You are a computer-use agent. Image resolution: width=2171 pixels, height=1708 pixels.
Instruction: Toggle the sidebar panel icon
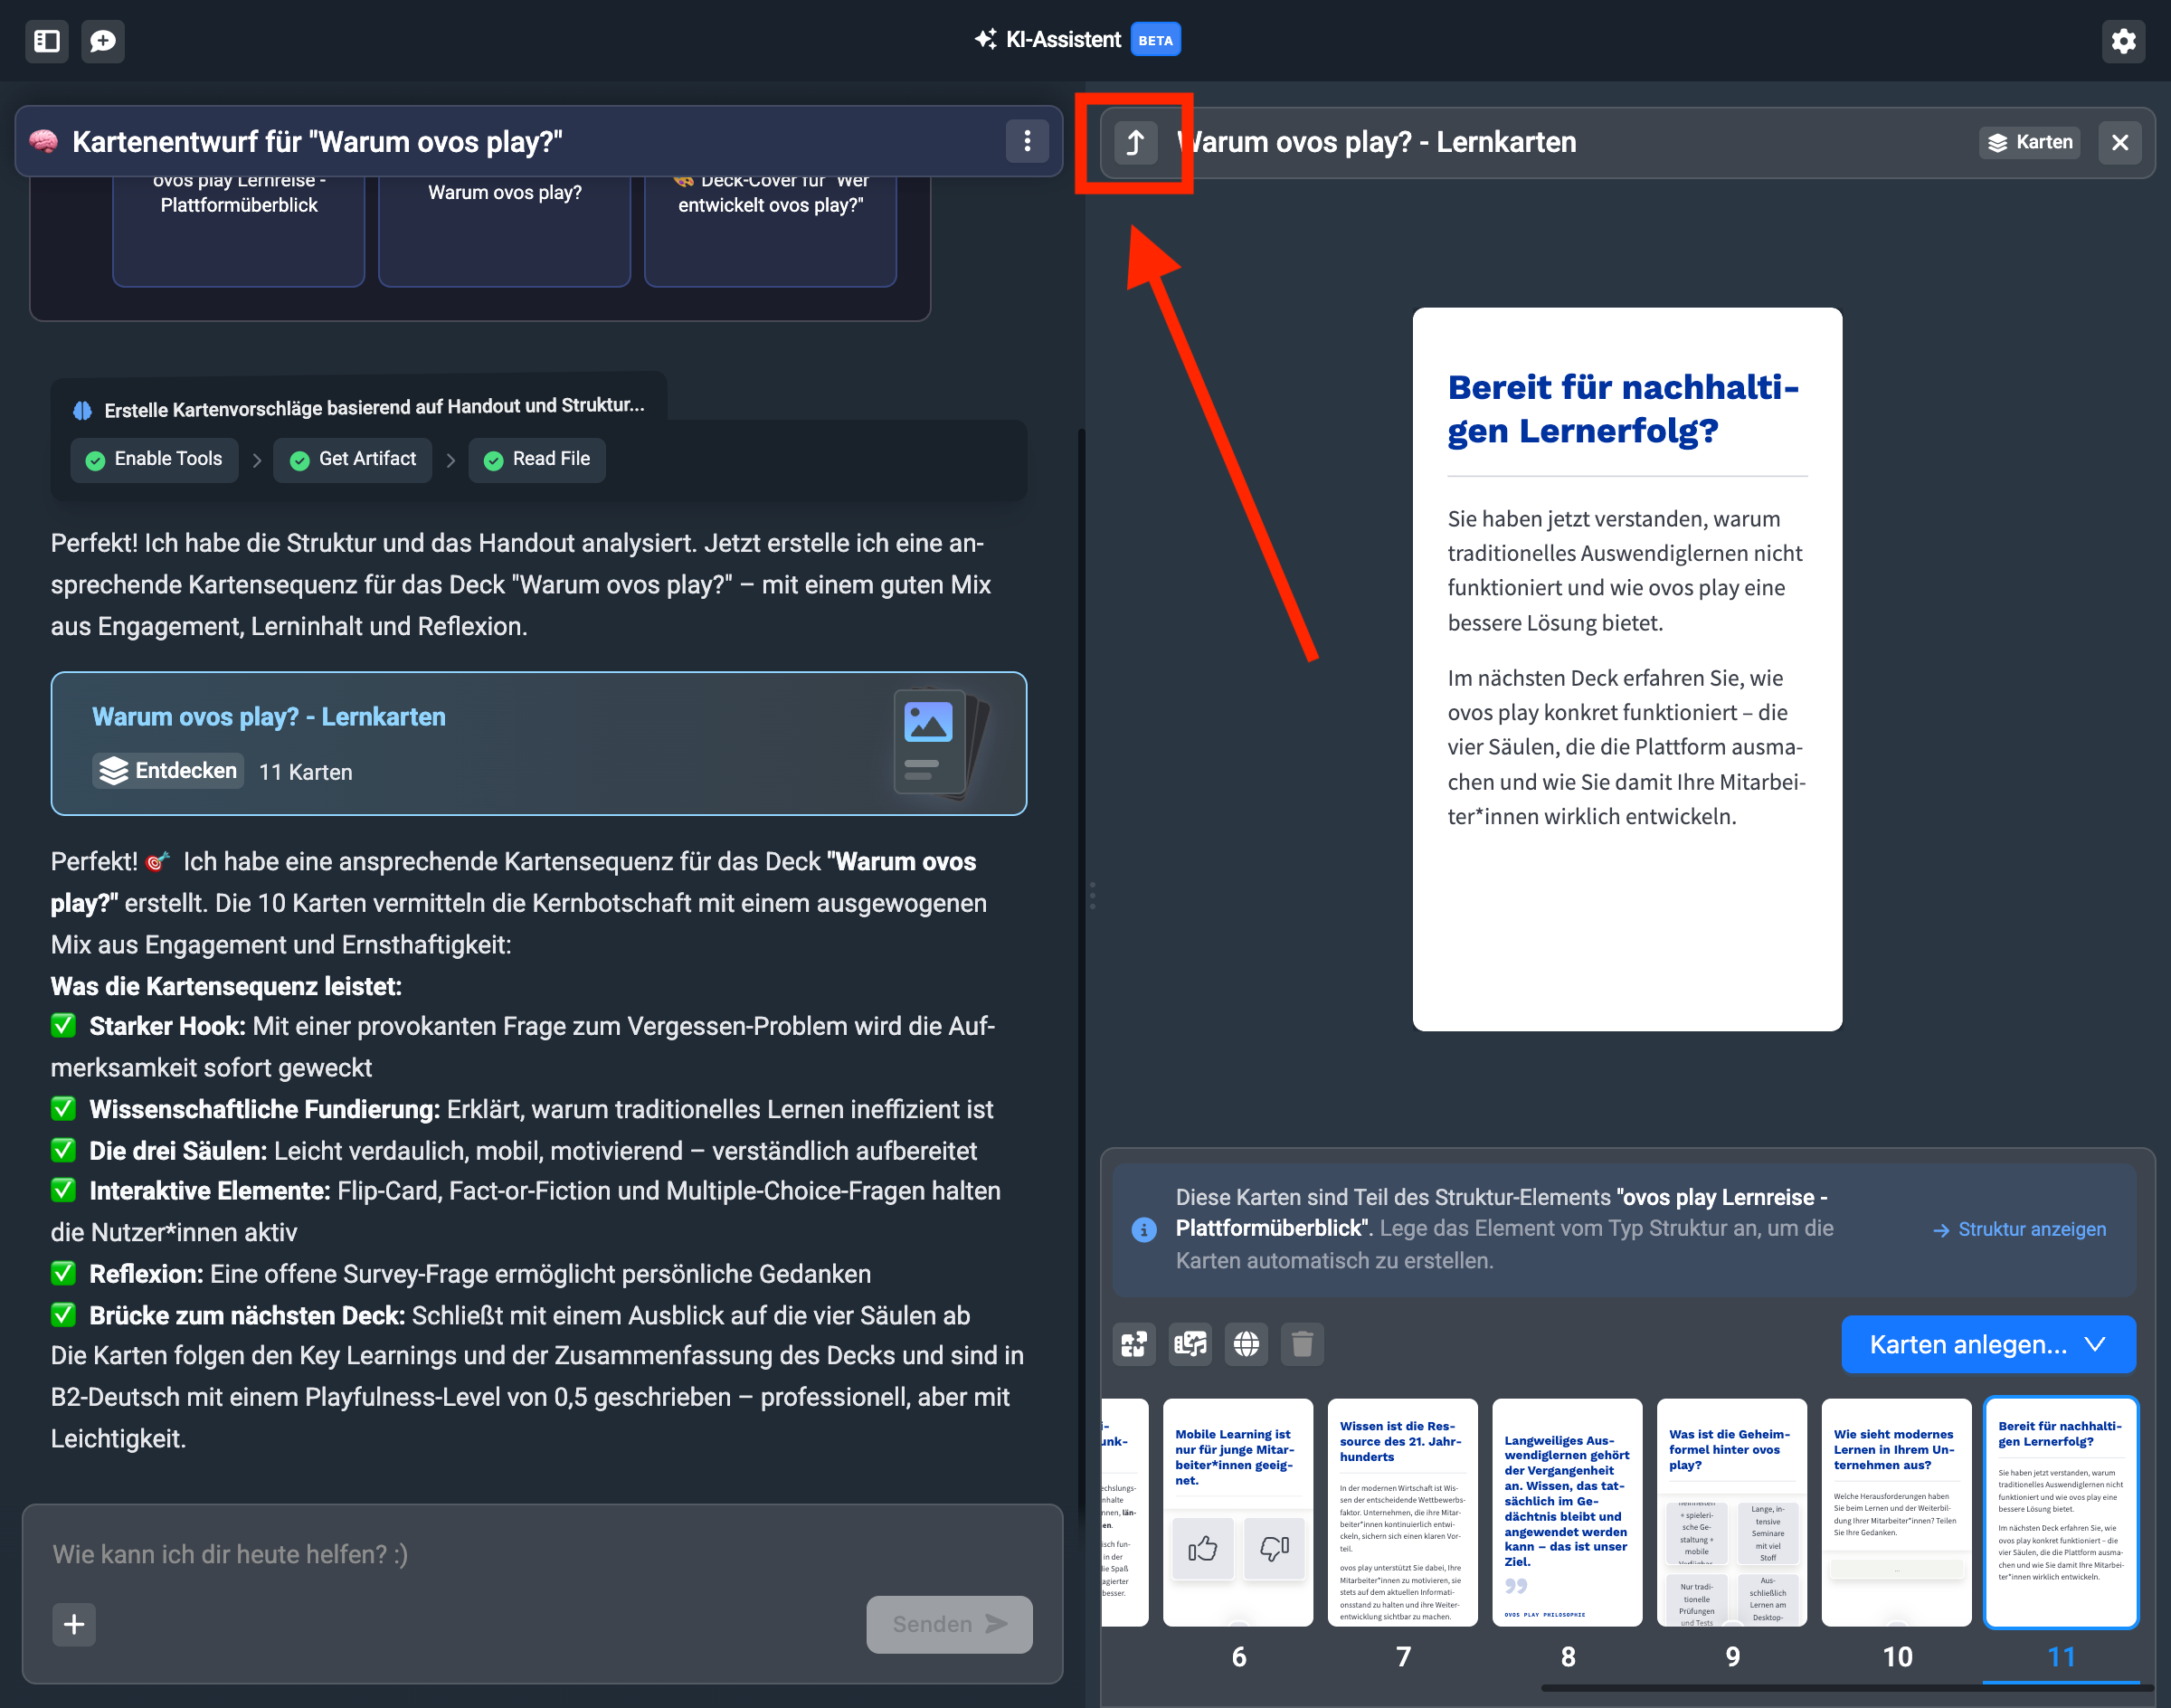[47, 41]
